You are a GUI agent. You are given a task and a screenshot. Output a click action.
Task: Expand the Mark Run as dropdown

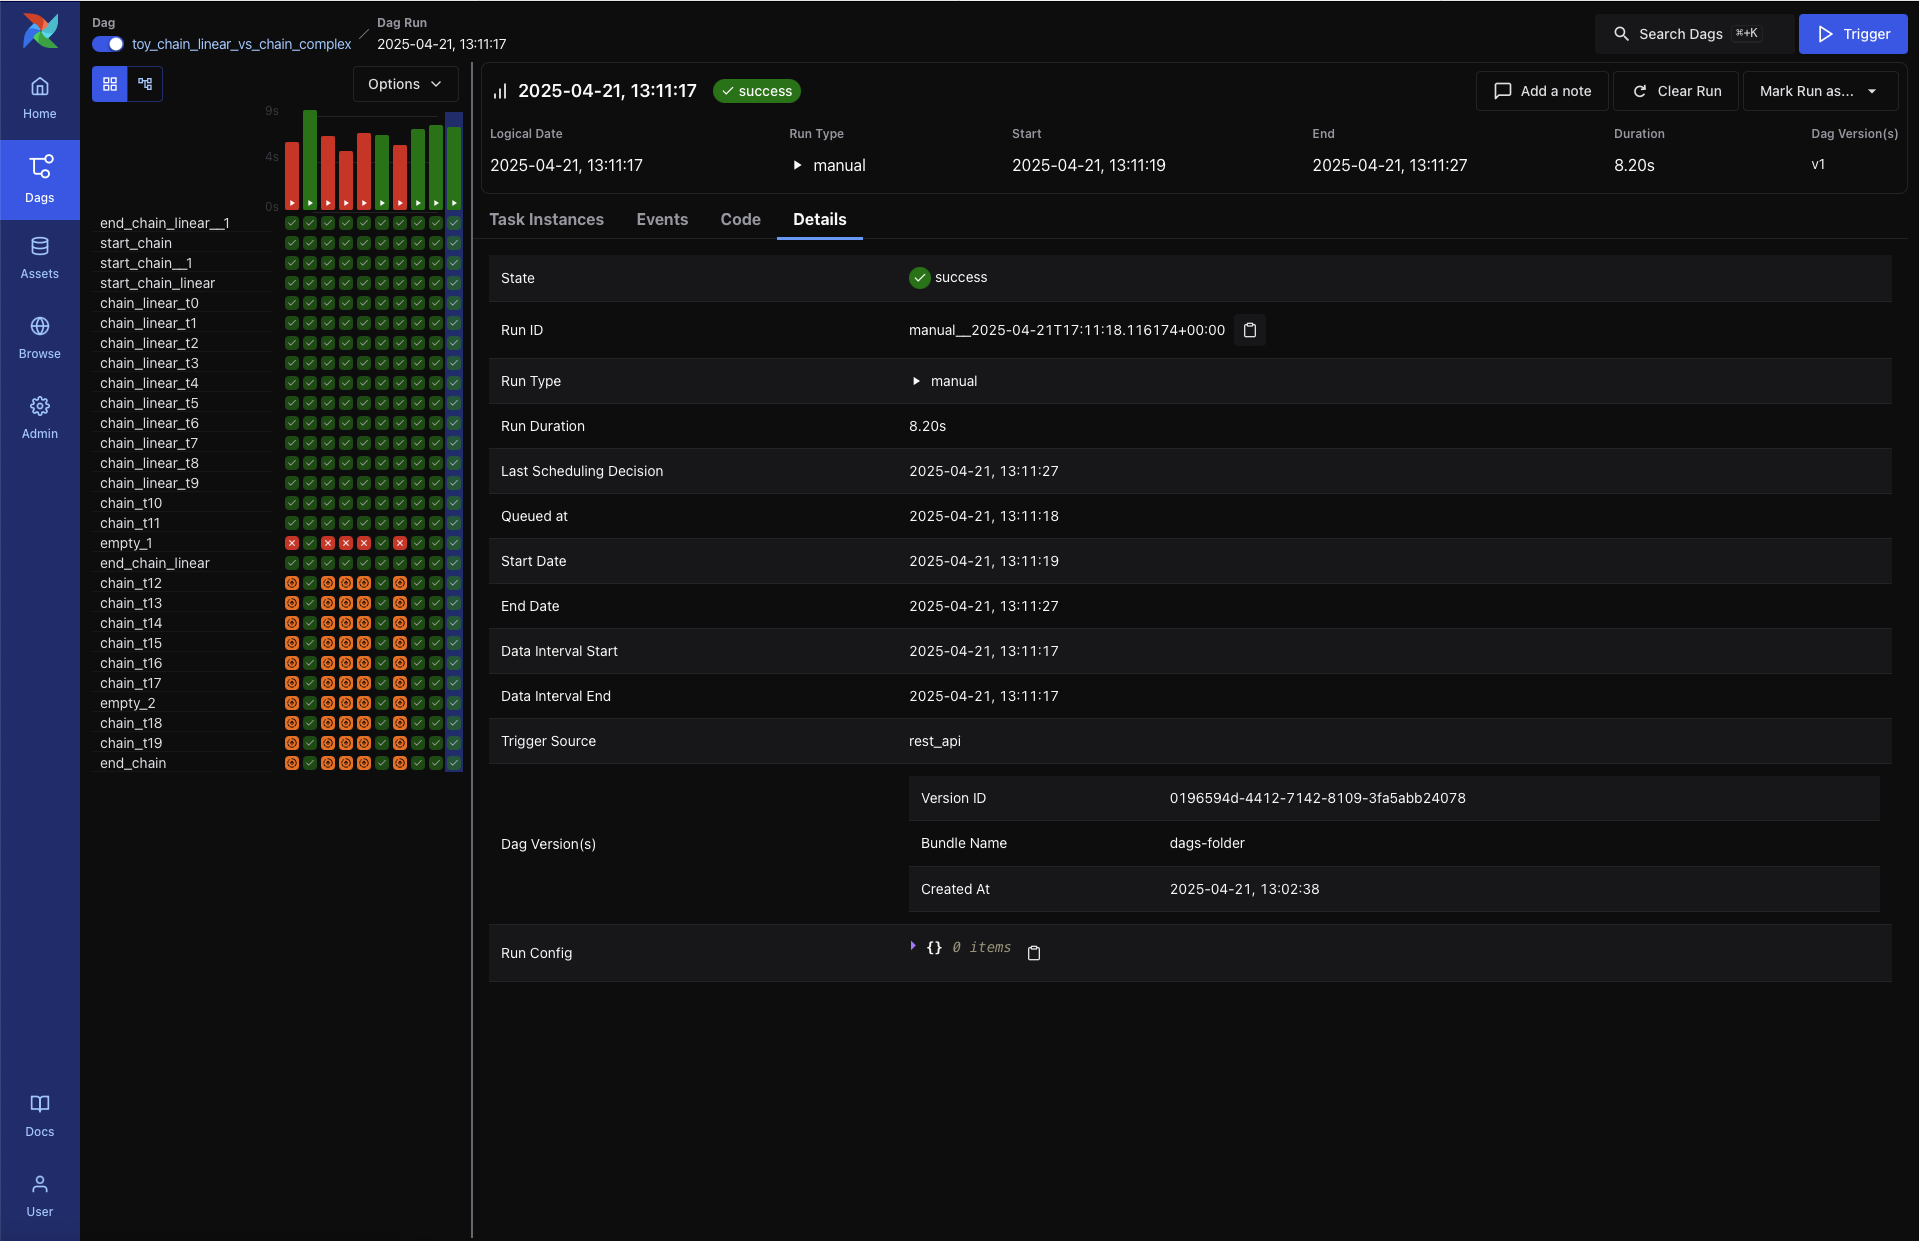click(x=1819, y=91)
